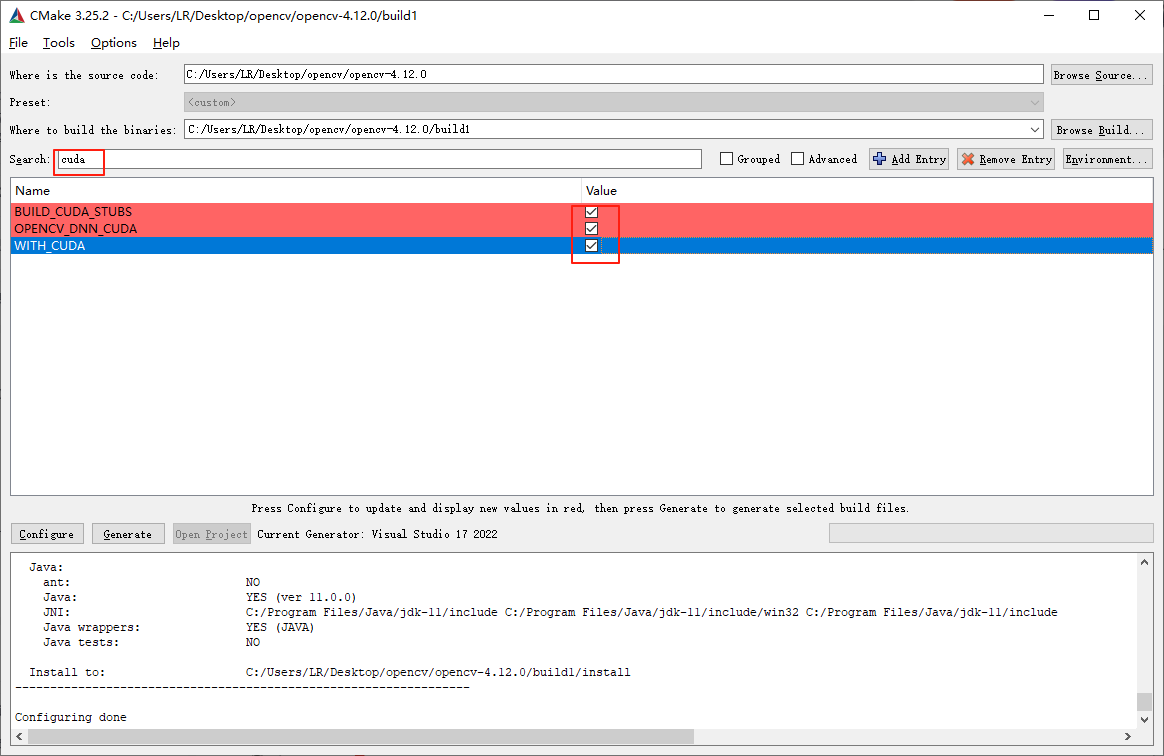1164x756 pixels.
Task: Click the horizontal scrollbar thumb in log
Action: pyautogui.click(x=361, y=736)
